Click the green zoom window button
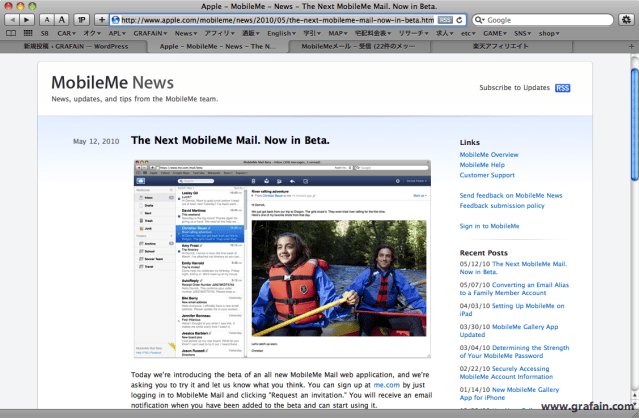Screen dimensions: 639x418 point(32,6)
